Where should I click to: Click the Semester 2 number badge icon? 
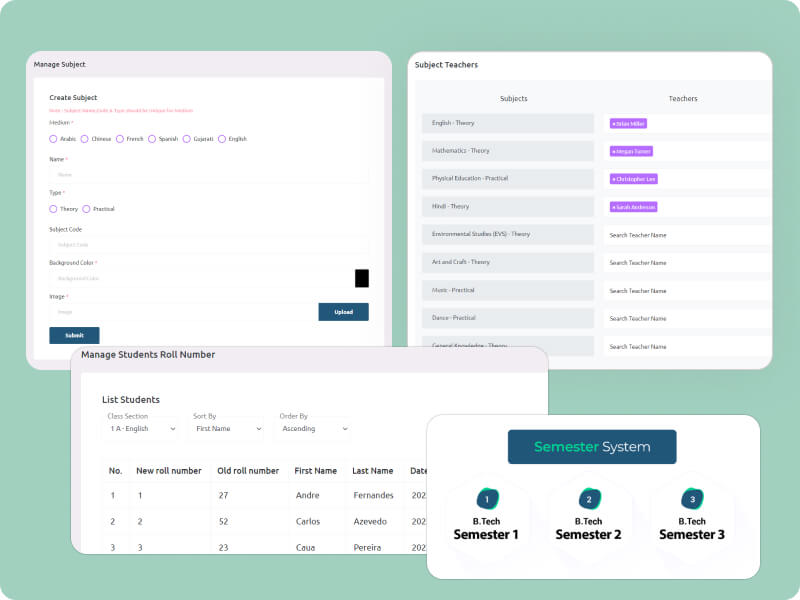point(589,499)
